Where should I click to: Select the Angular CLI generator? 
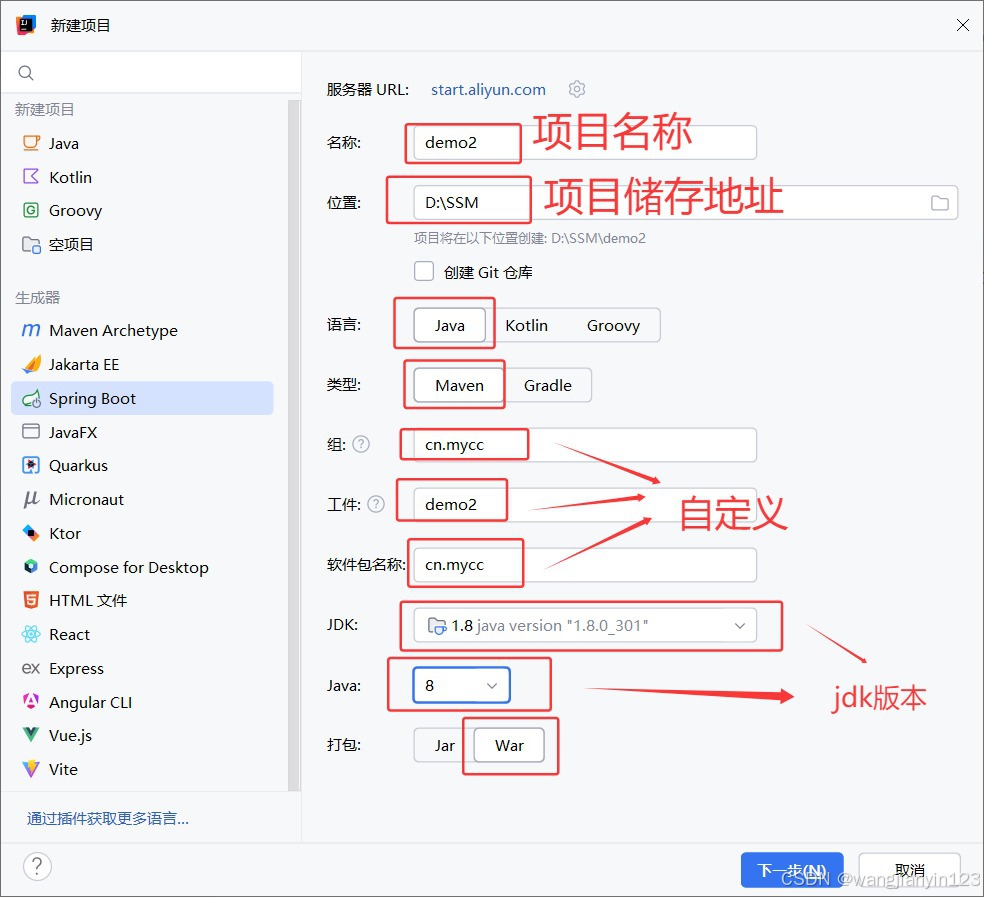142,702
